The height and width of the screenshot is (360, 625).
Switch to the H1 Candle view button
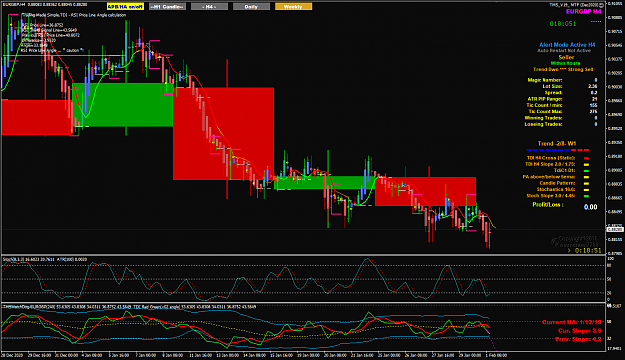click(167, 7)
